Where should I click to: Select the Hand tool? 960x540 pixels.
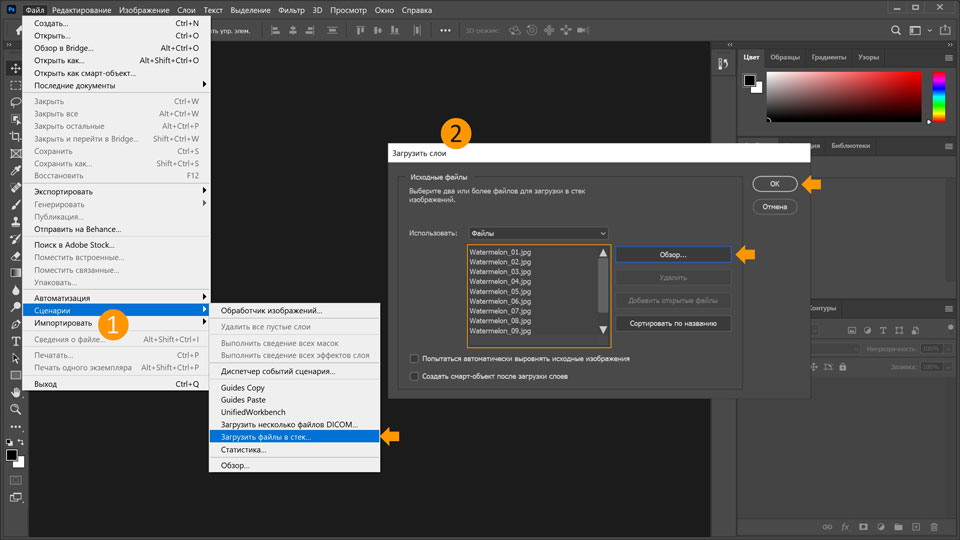tap(15, 392)
